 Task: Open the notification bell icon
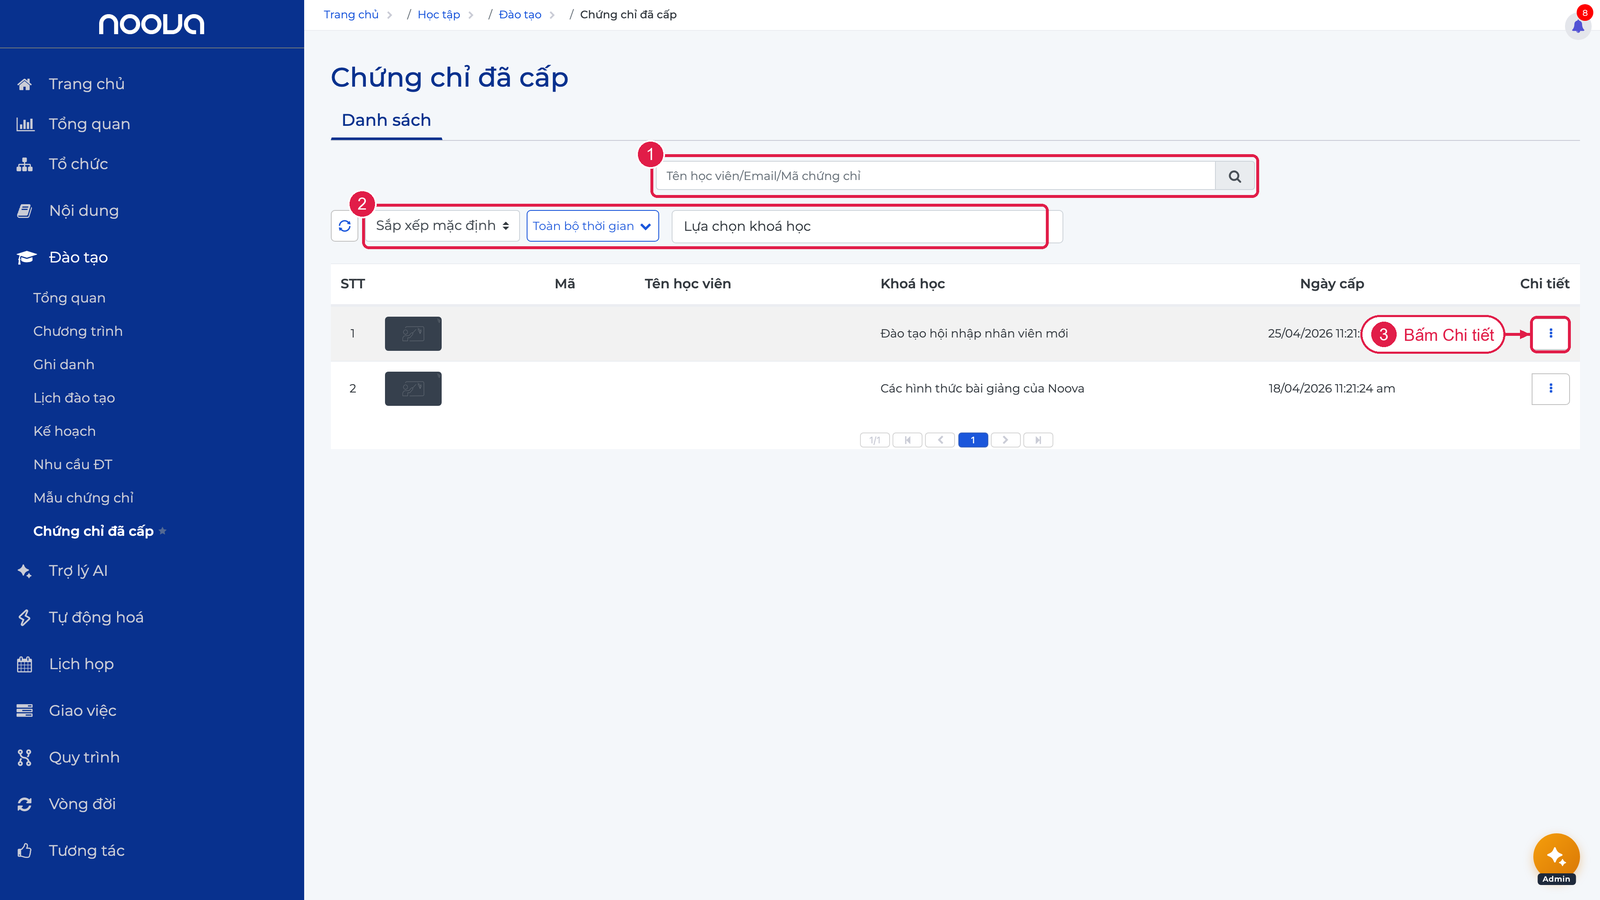point(1578,25)
